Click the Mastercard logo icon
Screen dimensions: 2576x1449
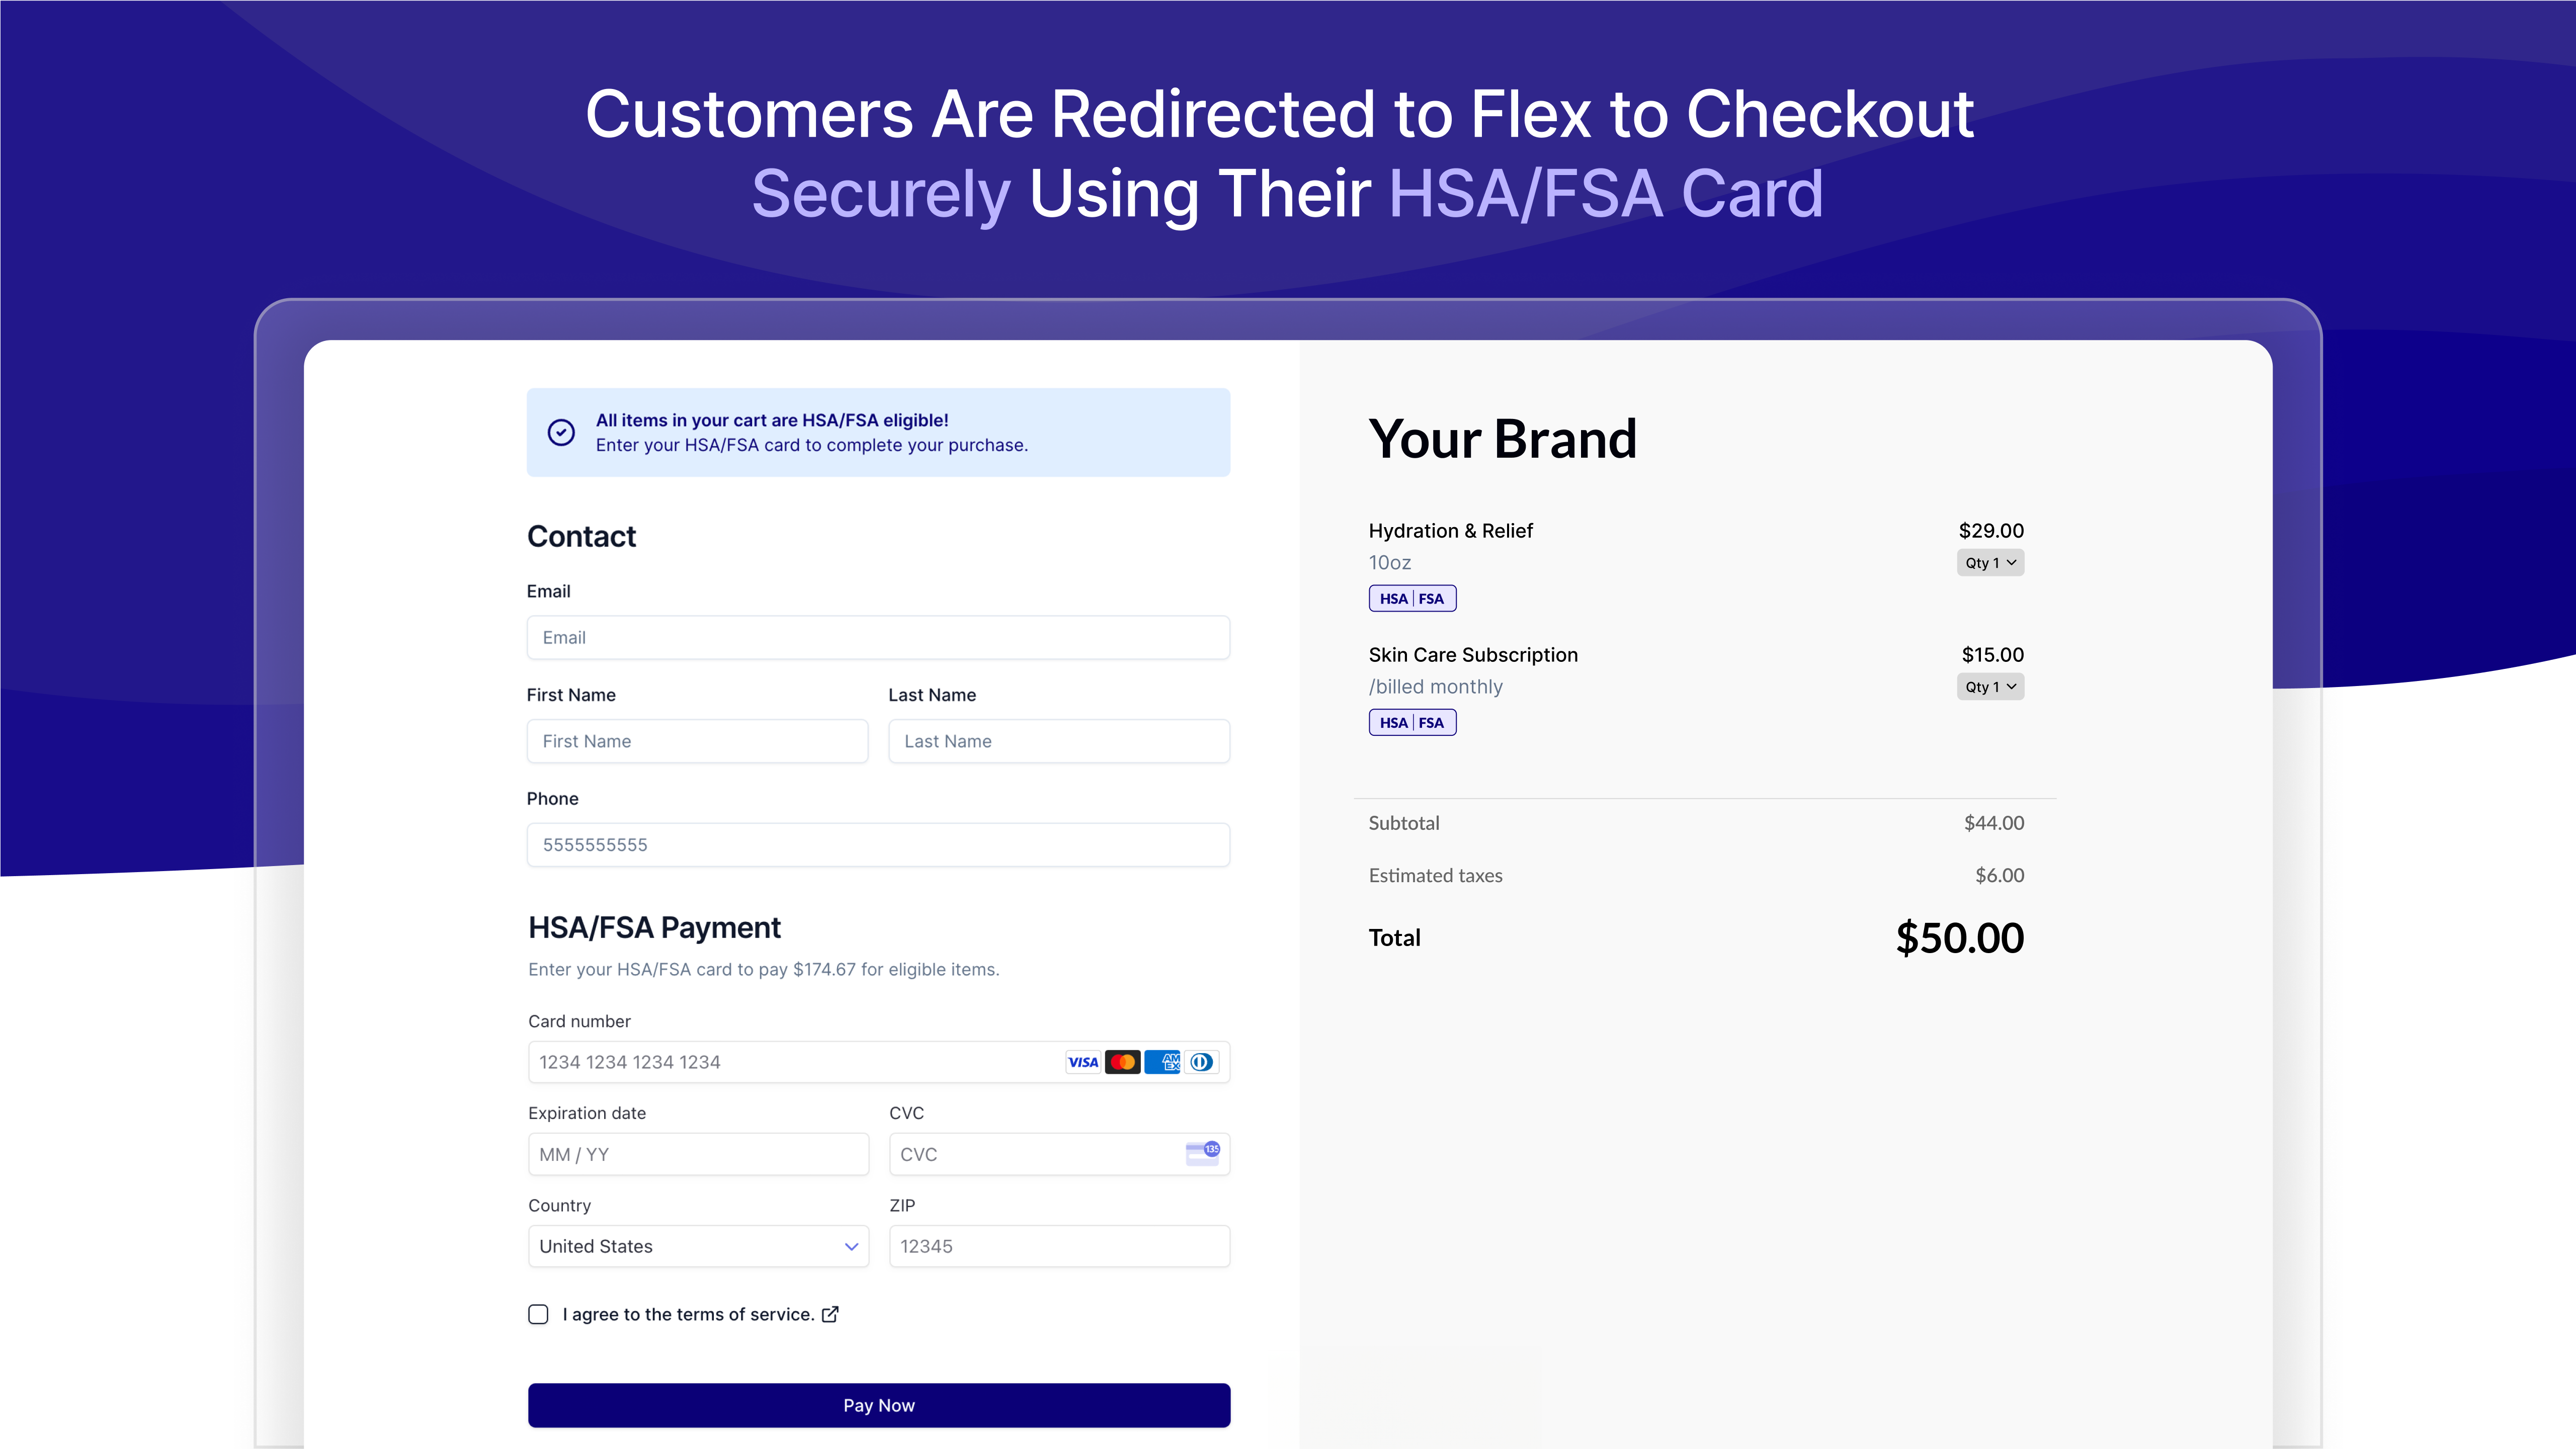(1123, 1062)
